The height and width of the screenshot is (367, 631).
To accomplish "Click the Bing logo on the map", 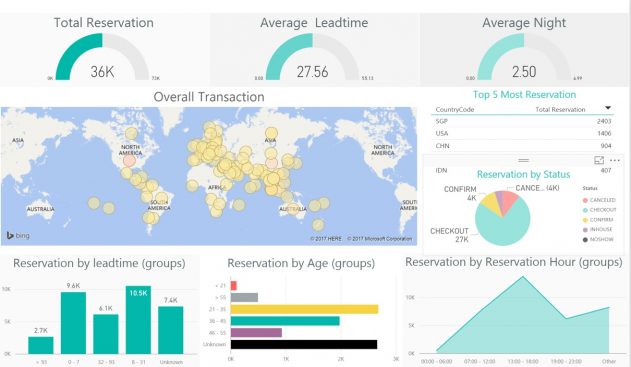I will click(x=18, y=235).
